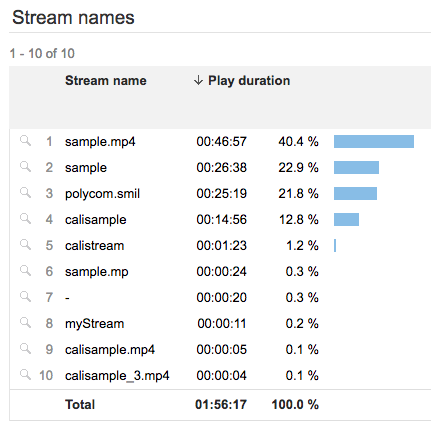Click magnifier icon beside sample.mp
The image size is (431, 435).
(25, 271)
